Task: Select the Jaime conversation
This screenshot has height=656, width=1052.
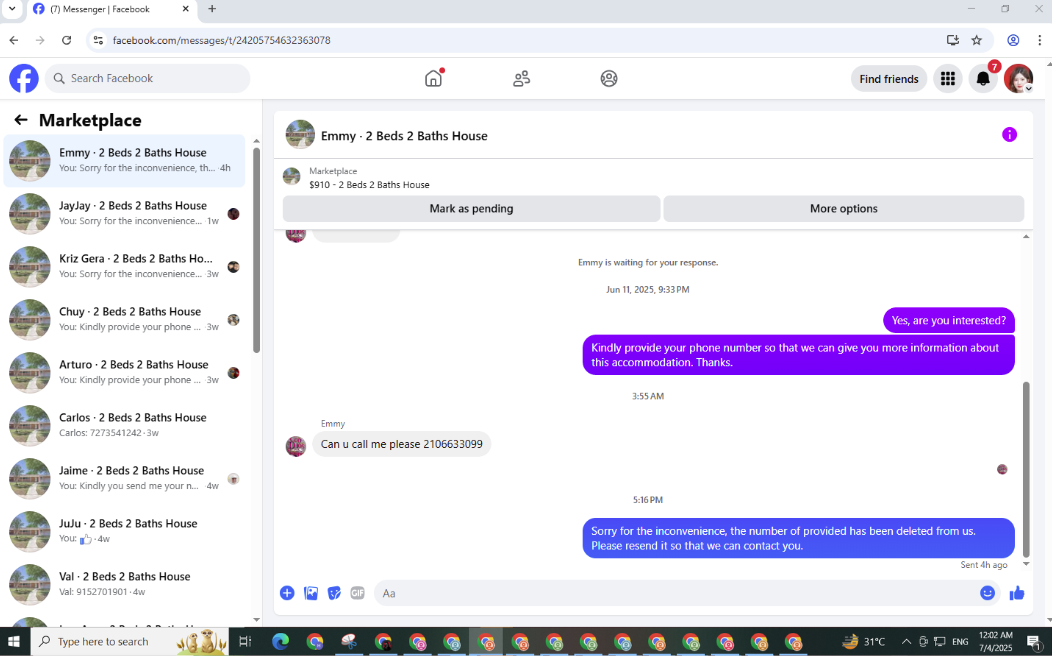Action: click(125, 478)
